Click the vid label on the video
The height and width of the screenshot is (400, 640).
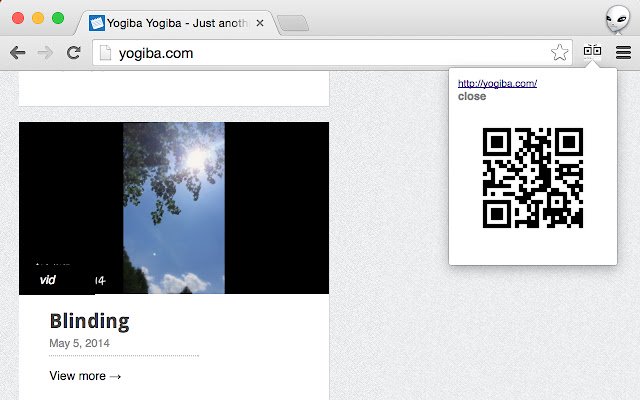pyautogui.click(x=47, y=280)
